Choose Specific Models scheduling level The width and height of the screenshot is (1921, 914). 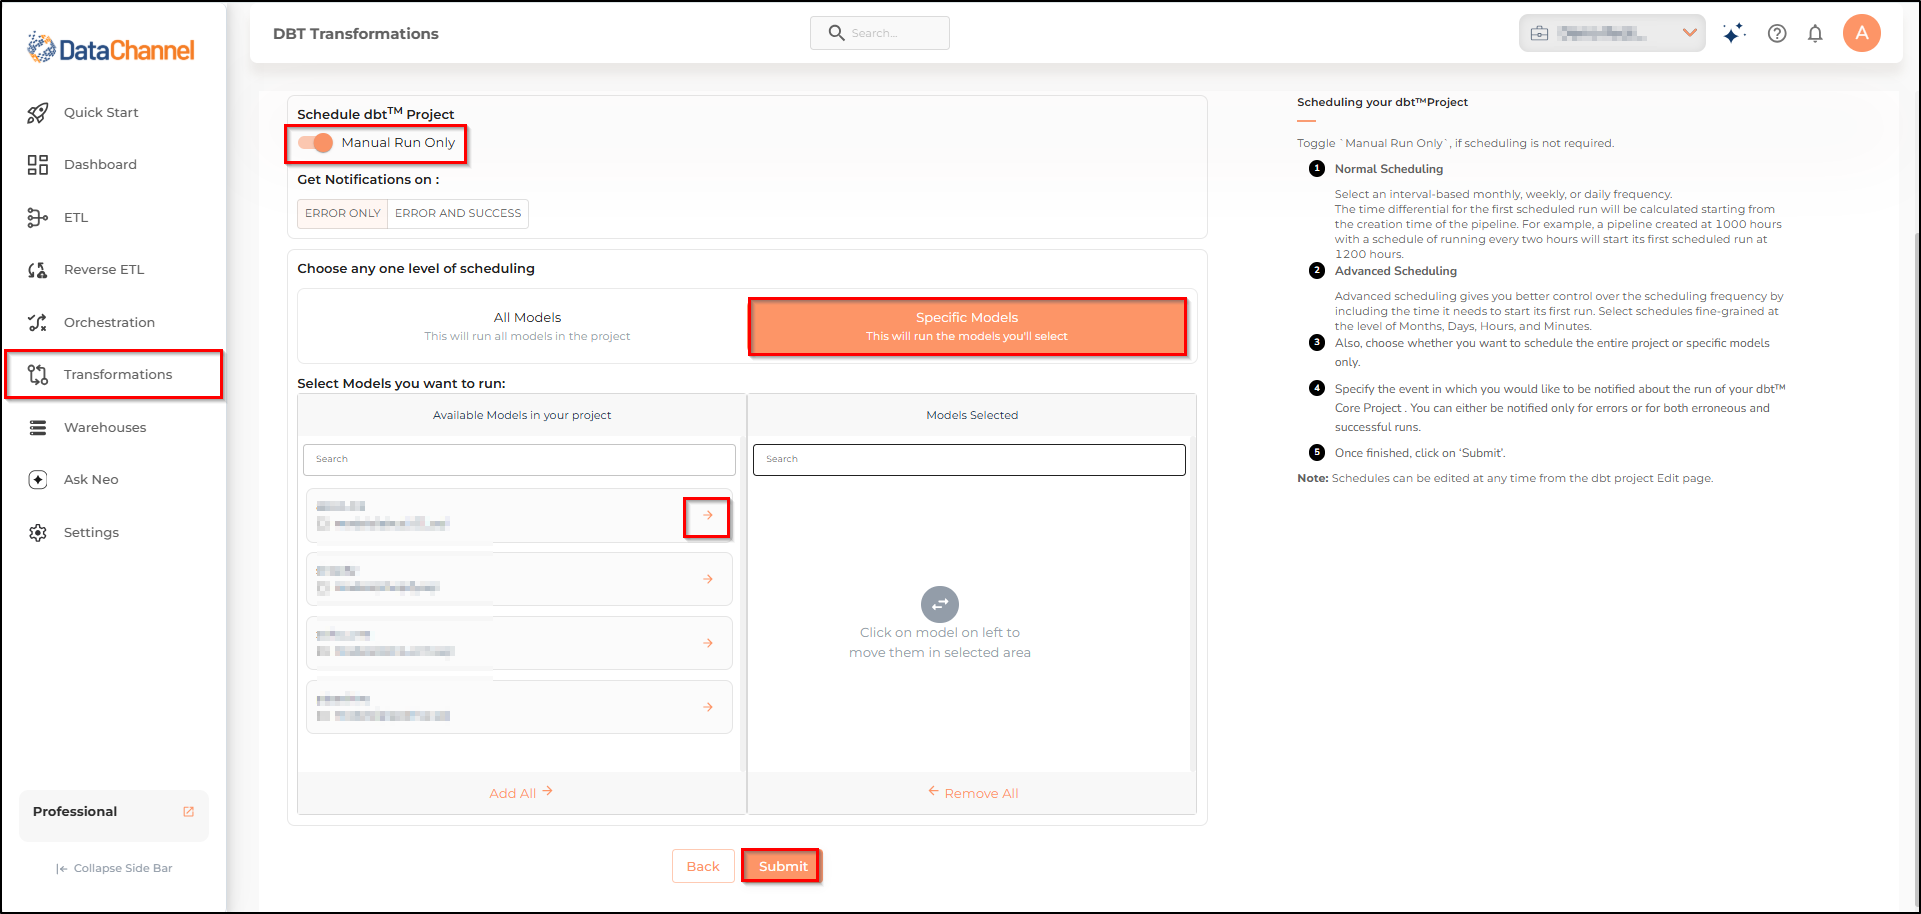967,326
